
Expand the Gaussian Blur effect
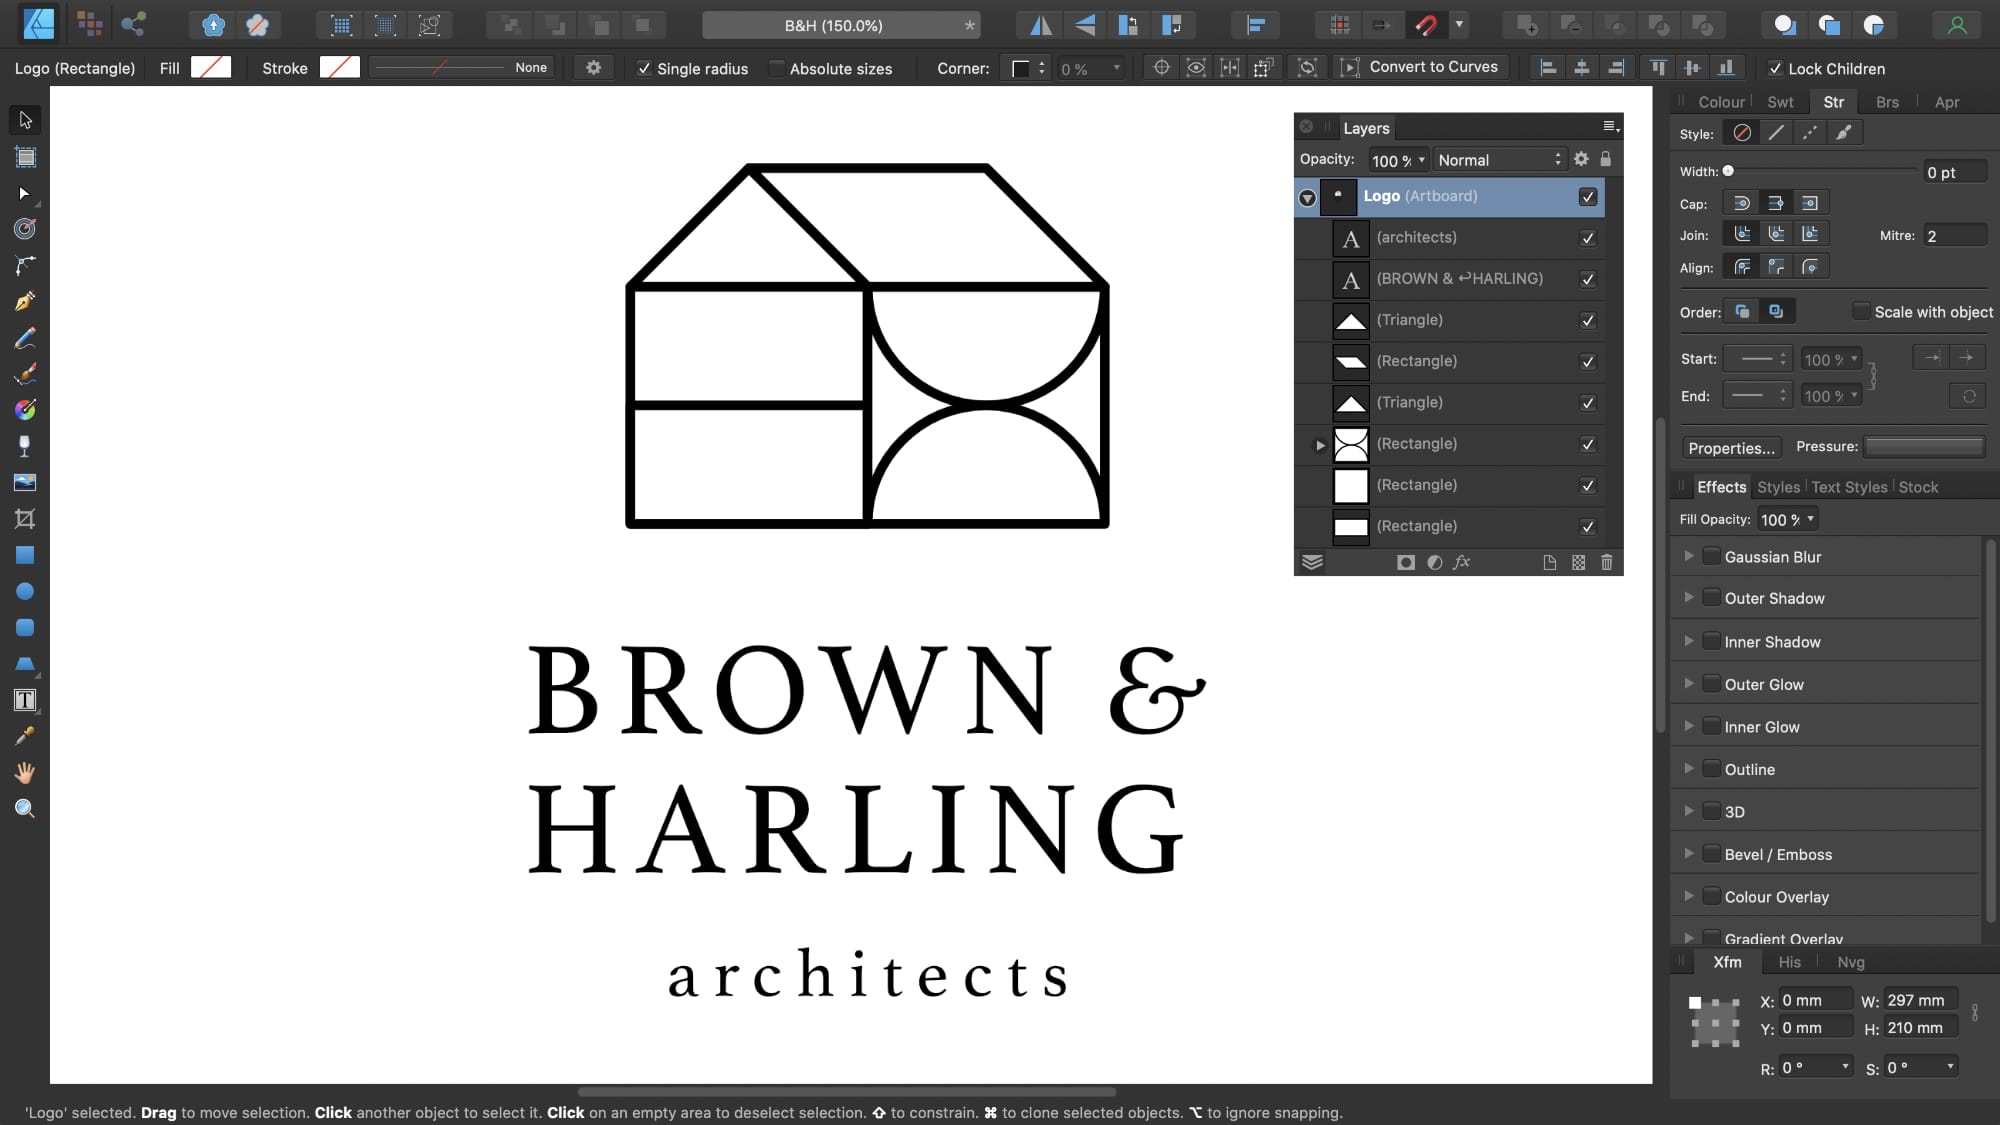point(1688,556)
